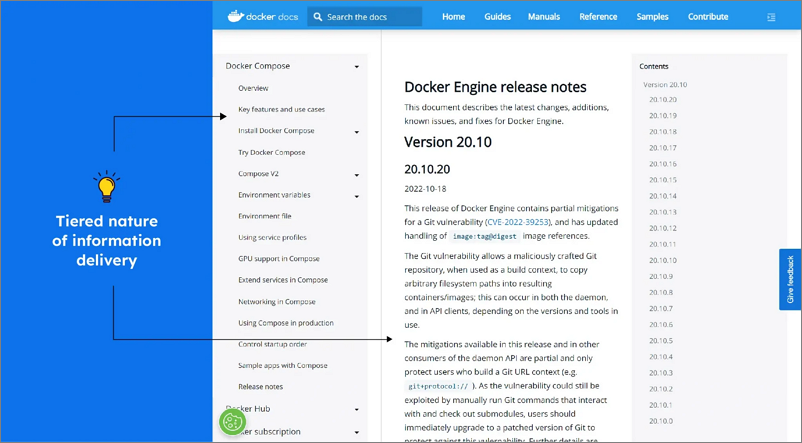The height and width of the screenshot is (443, 802).
Task: Click the 2022-10-18 release date text
Action: [425, 189]
